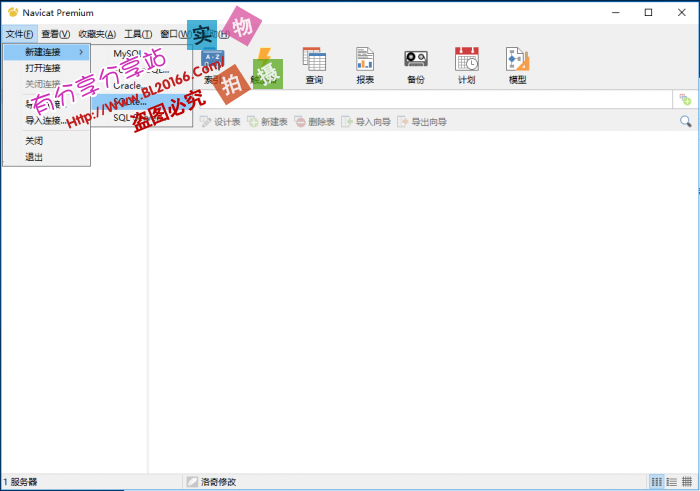Choose 退出 to exit Navicat
Viewport: 700px width, 491px height.
47,157
